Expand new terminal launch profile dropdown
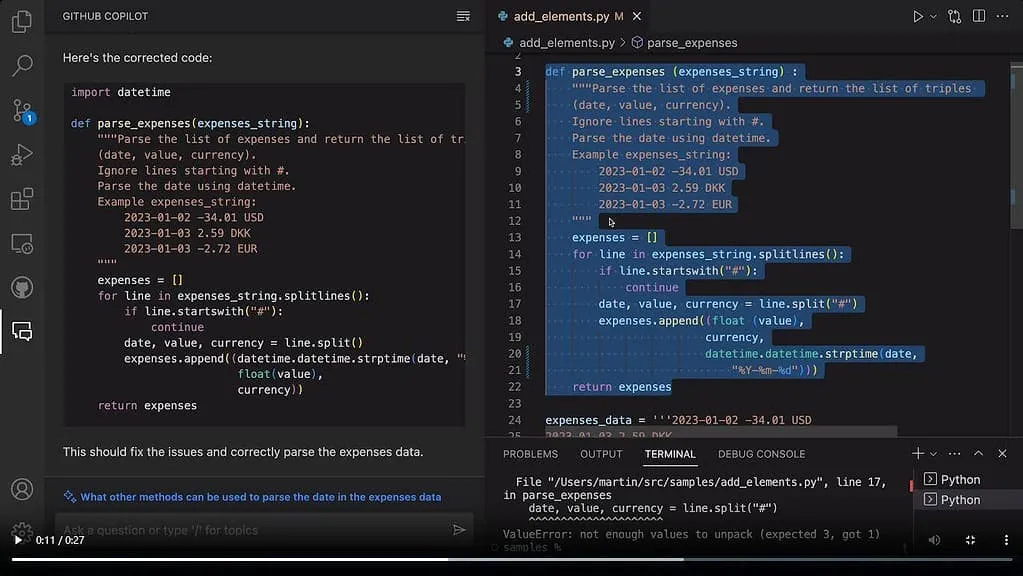 point(935,454)
